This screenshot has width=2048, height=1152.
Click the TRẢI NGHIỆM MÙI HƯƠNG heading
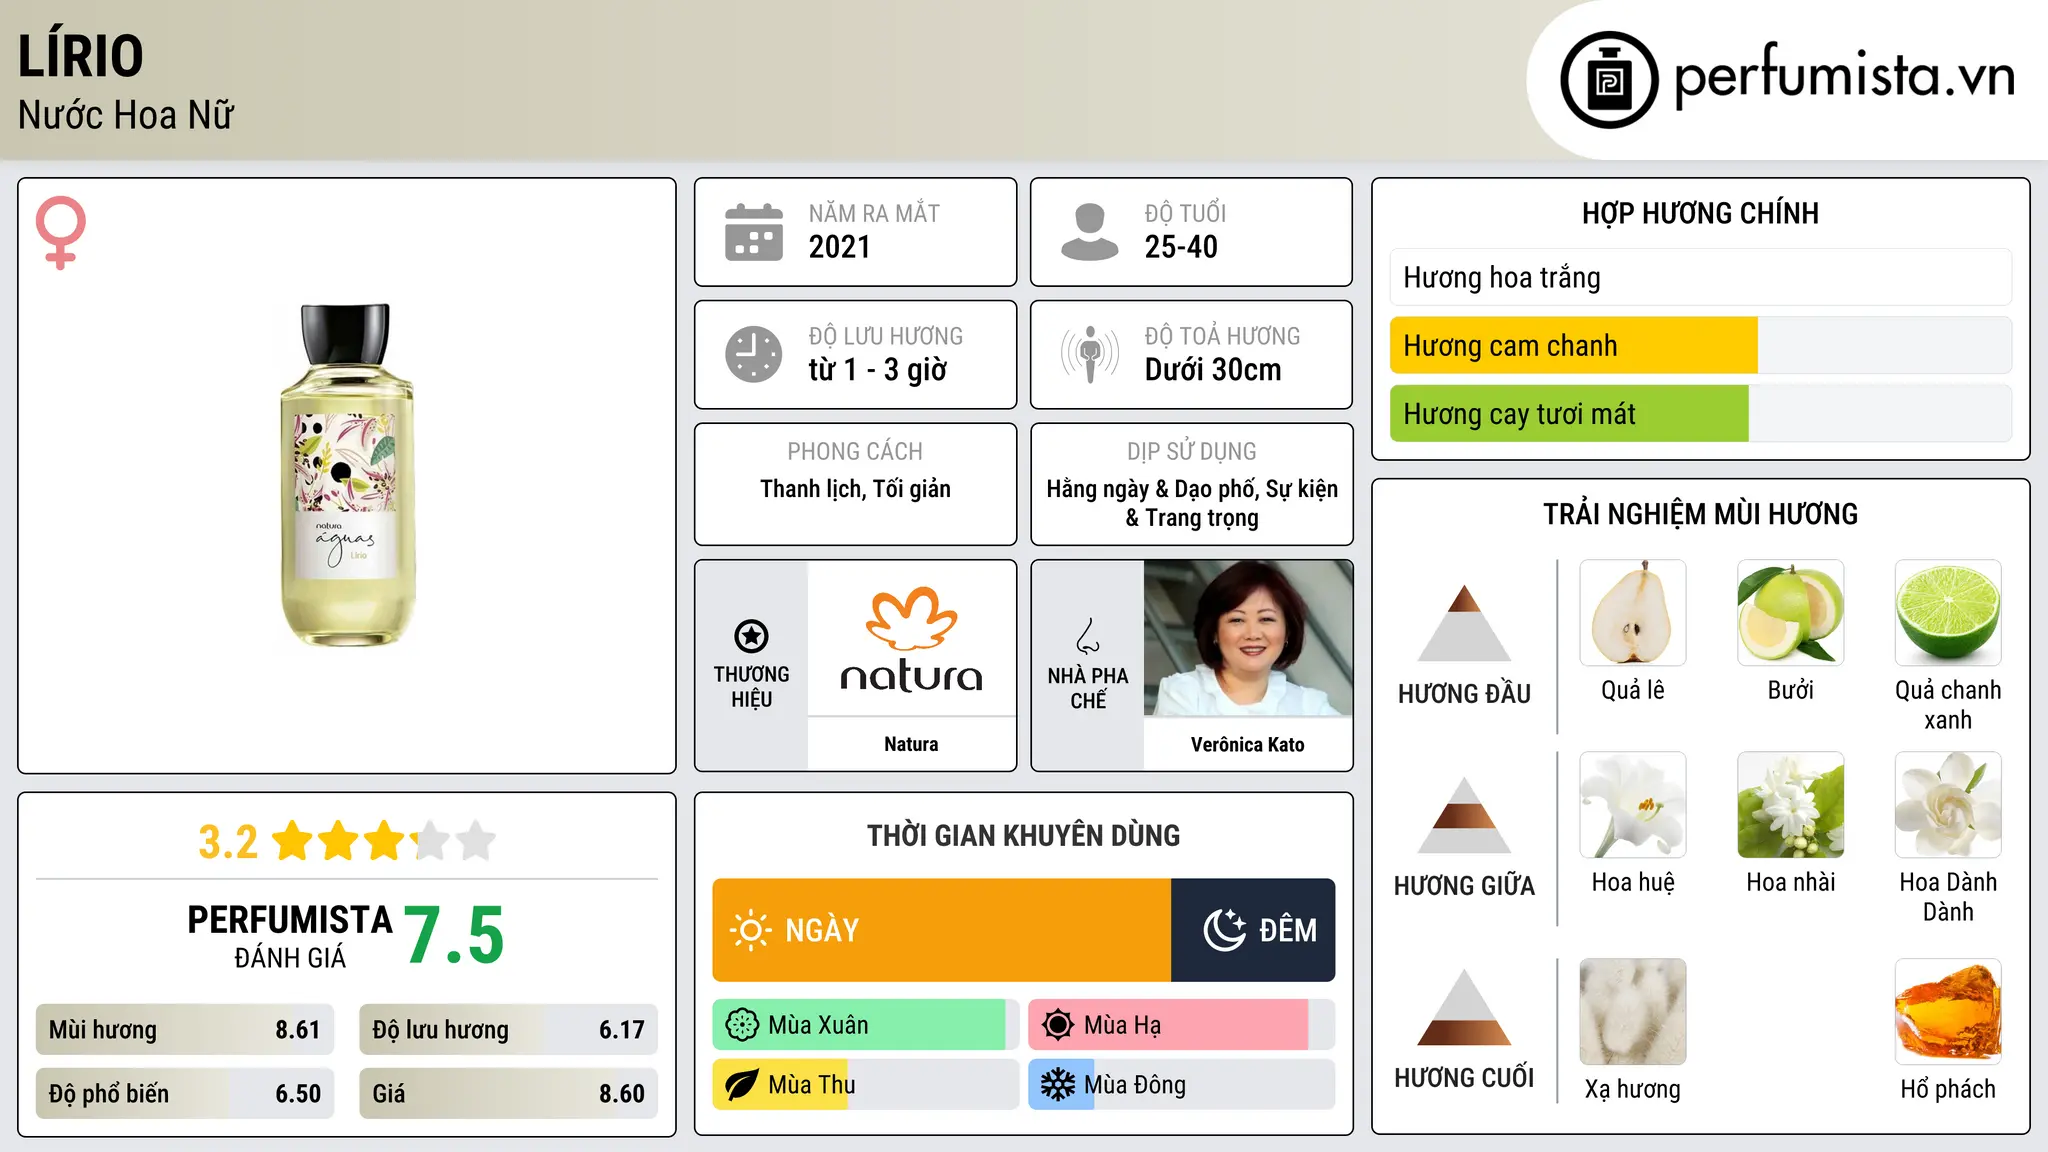point(1700,514)
